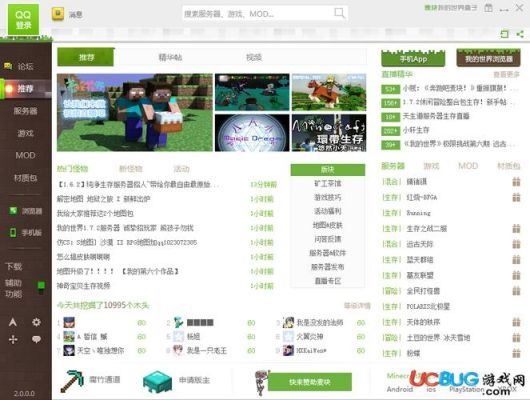Open settings gear icon in sidebar
Viewport: 530px width, 400px height.
[36, 322]
